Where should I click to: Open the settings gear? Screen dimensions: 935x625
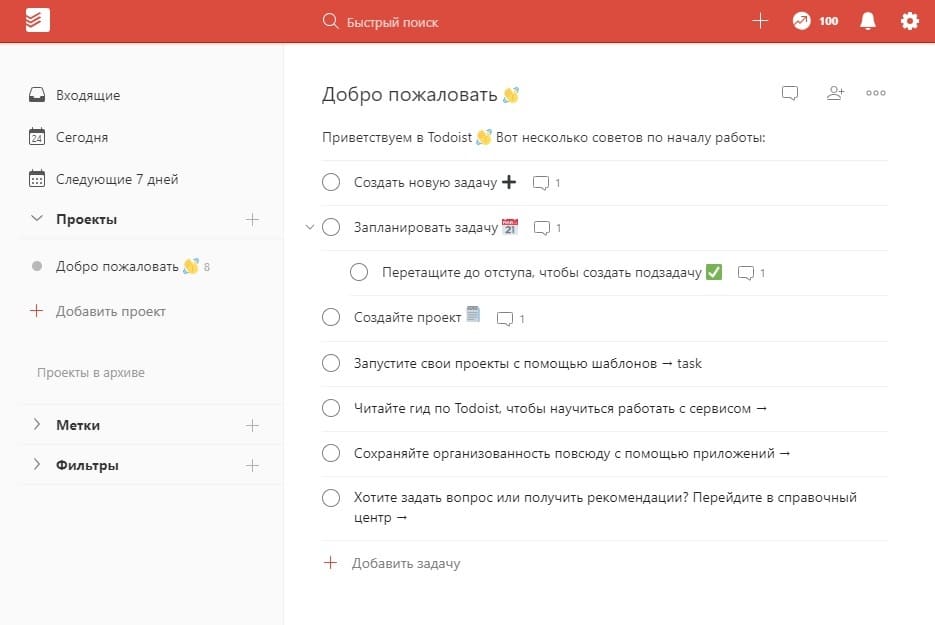coord(908,19)
